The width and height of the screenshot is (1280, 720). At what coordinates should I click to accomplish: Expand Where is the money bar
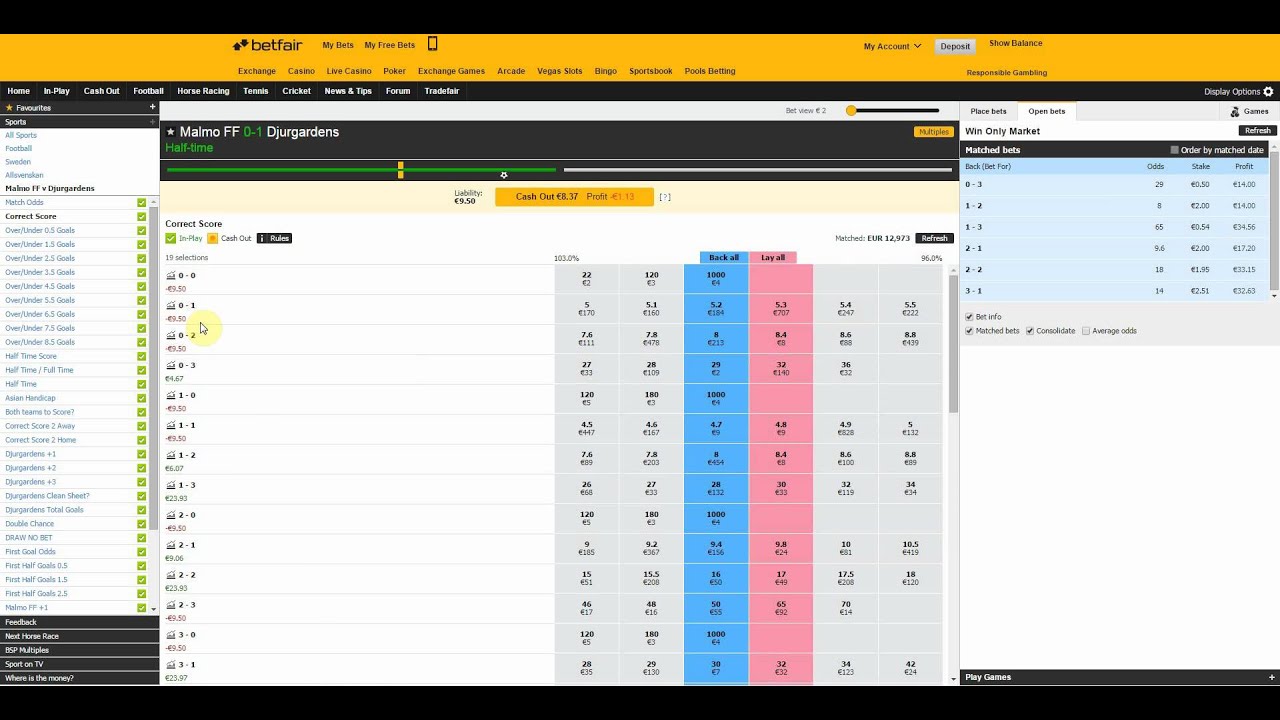[x=79, y=678]
